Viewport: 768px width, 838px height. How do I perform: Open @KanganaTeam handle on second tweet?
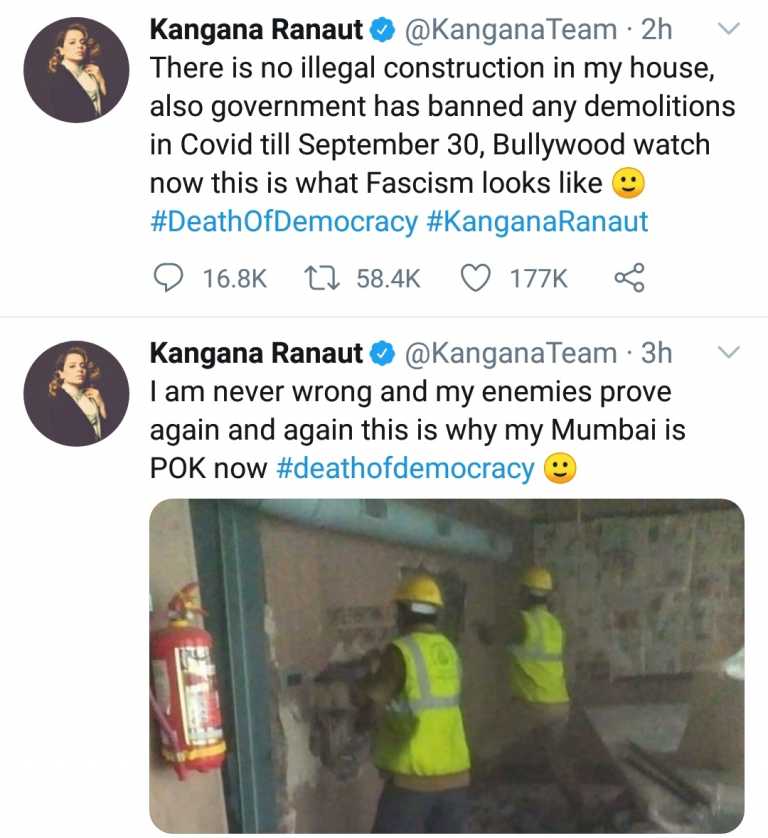click(x=510, y=353)
